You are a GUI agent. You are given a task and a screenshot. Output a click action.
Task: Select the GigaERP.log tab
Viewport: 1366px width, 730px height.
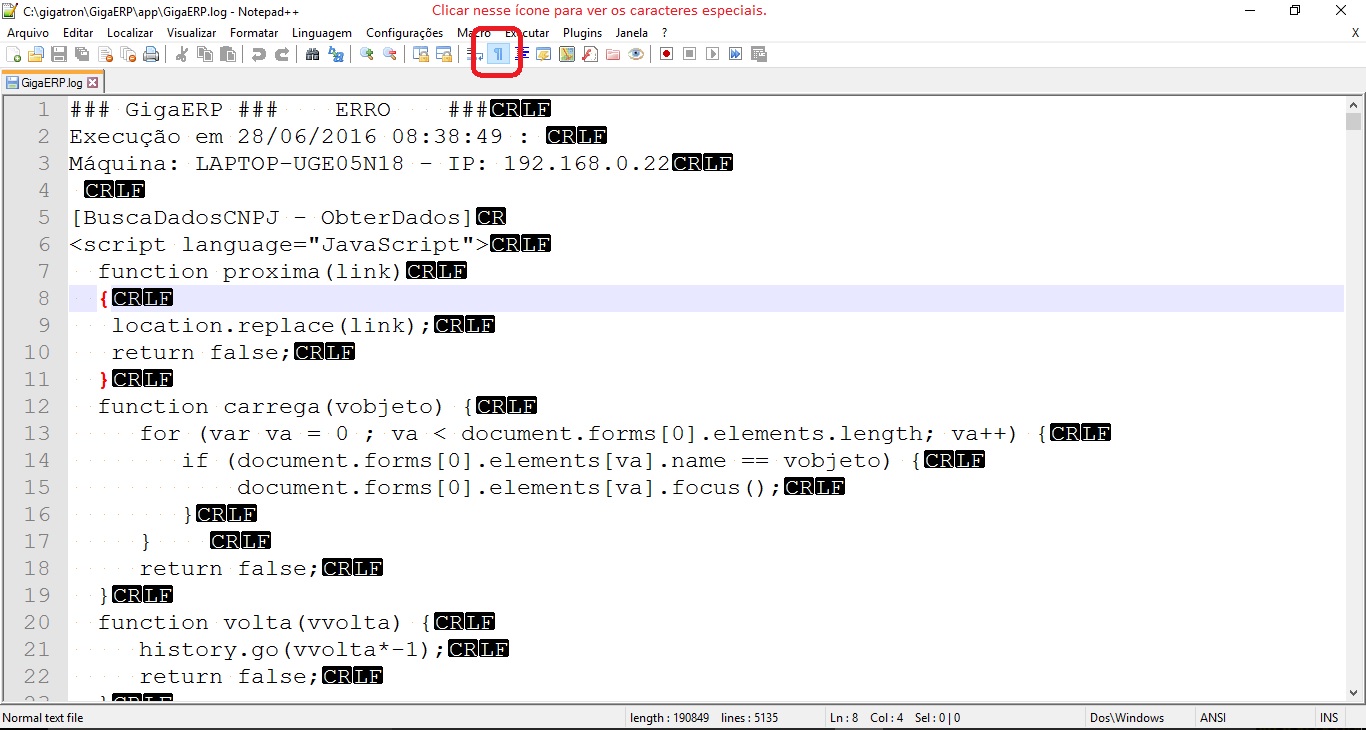51,83
